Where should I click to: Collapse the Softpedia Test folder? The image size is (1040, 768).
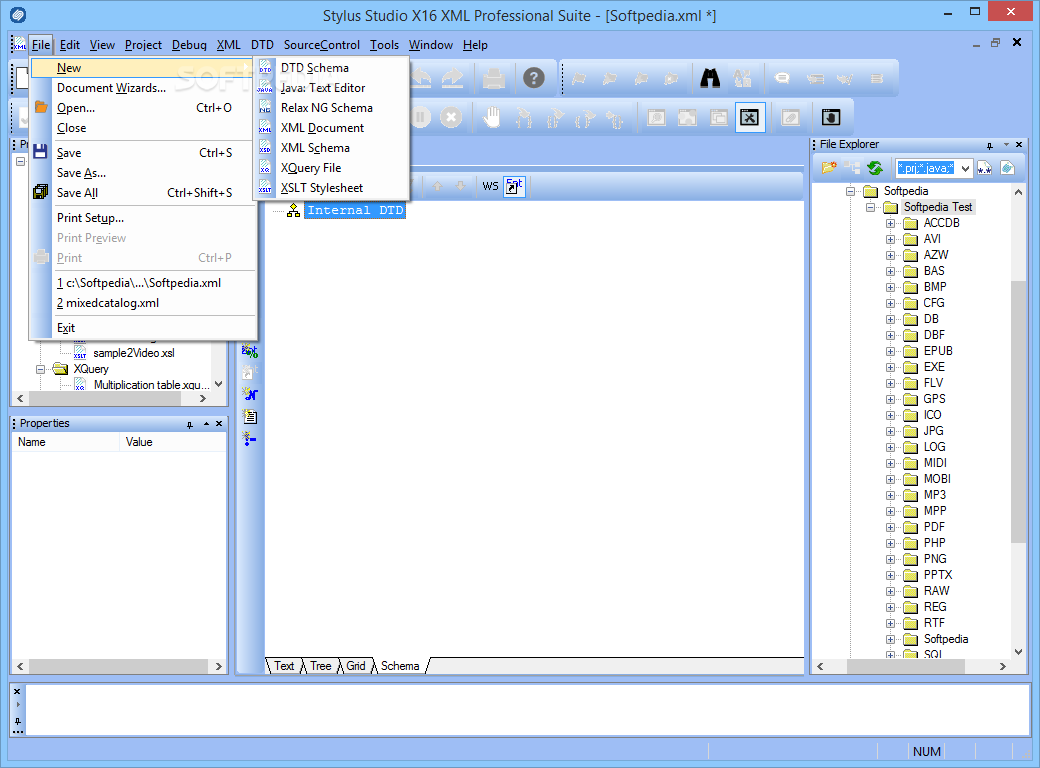click(870, 207)
